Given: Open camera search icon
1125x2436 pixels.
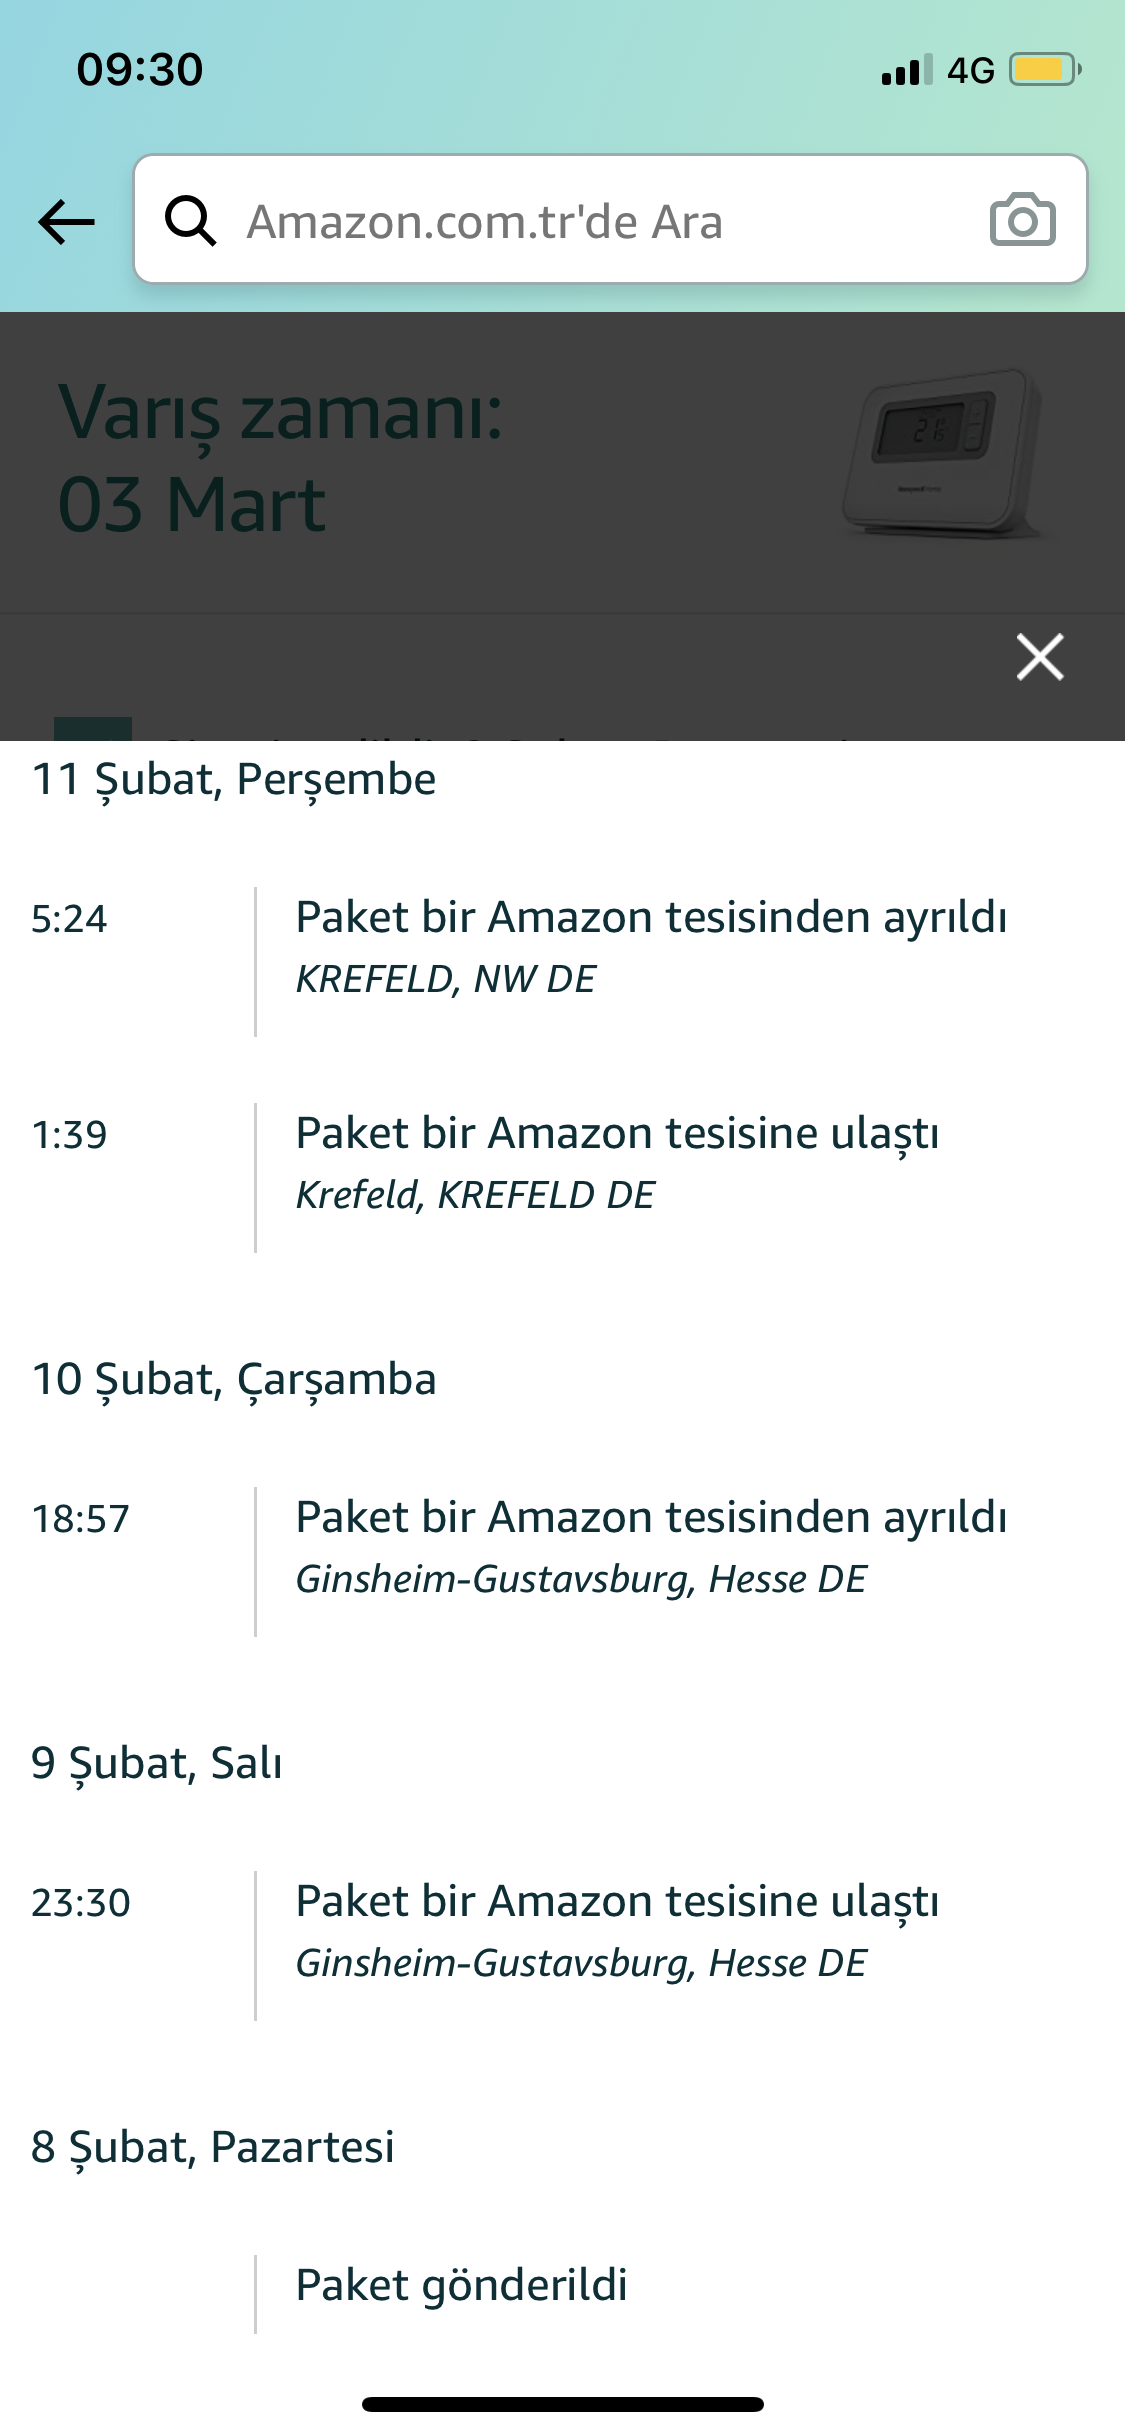Looking at the screenshot, I should (x=1022, y=220).
